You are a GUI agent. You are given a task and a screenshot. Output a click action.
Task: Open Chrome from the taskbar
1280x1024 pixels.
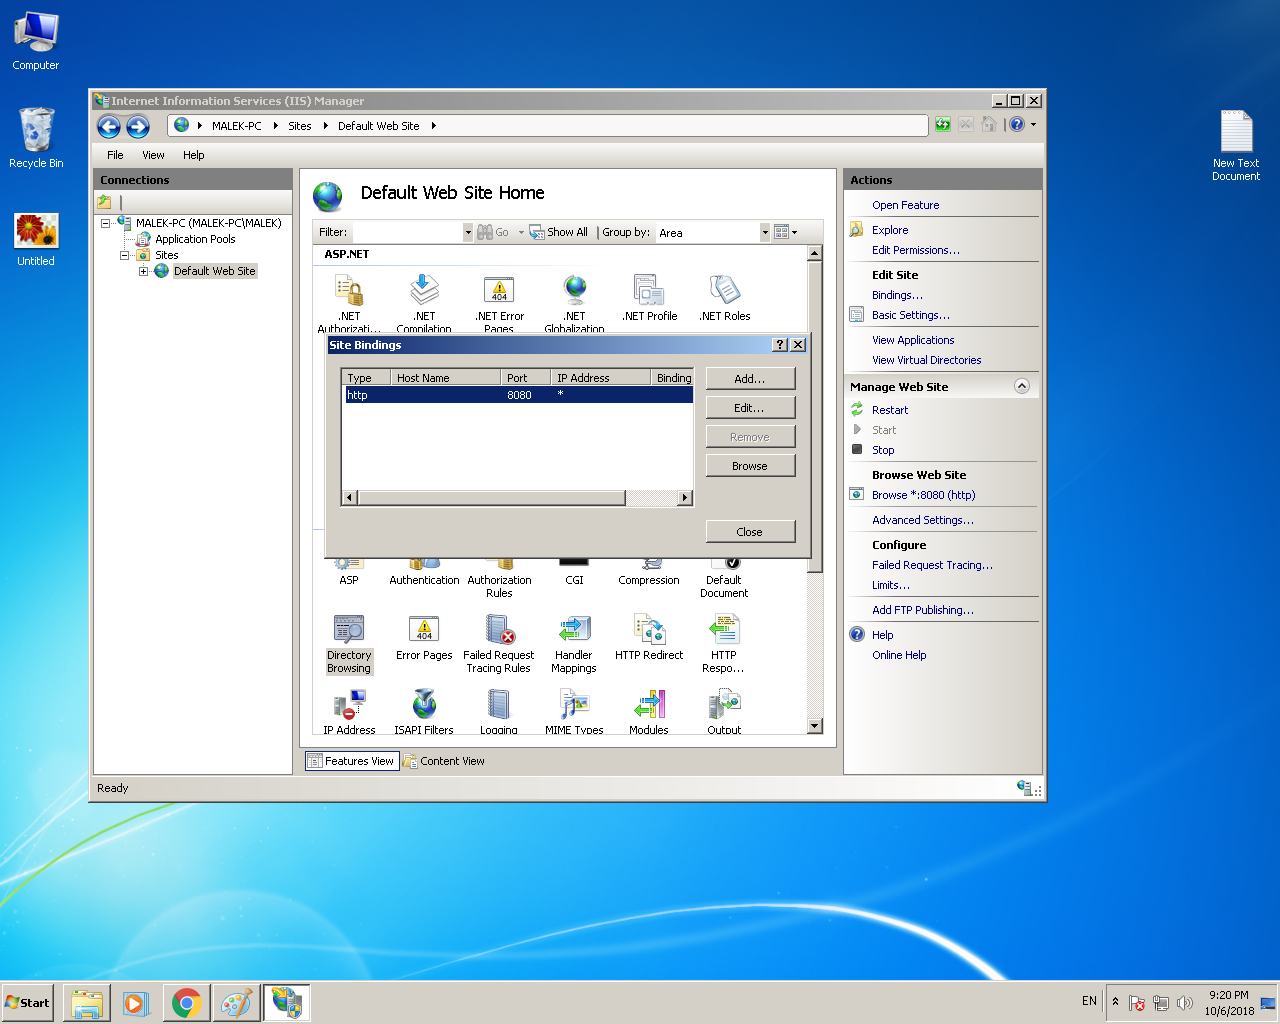tap(186, 1002)
